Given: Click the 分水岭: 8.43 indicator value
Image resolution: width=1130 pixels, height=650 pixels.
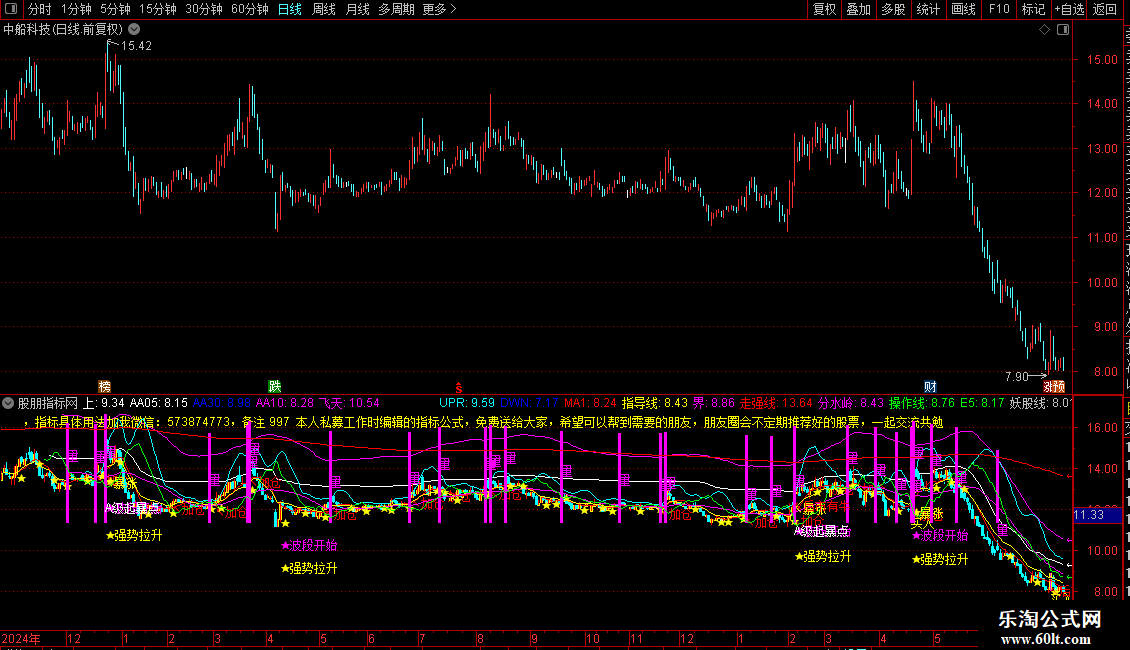Looking at the screenshot, I should click(850, 404).
